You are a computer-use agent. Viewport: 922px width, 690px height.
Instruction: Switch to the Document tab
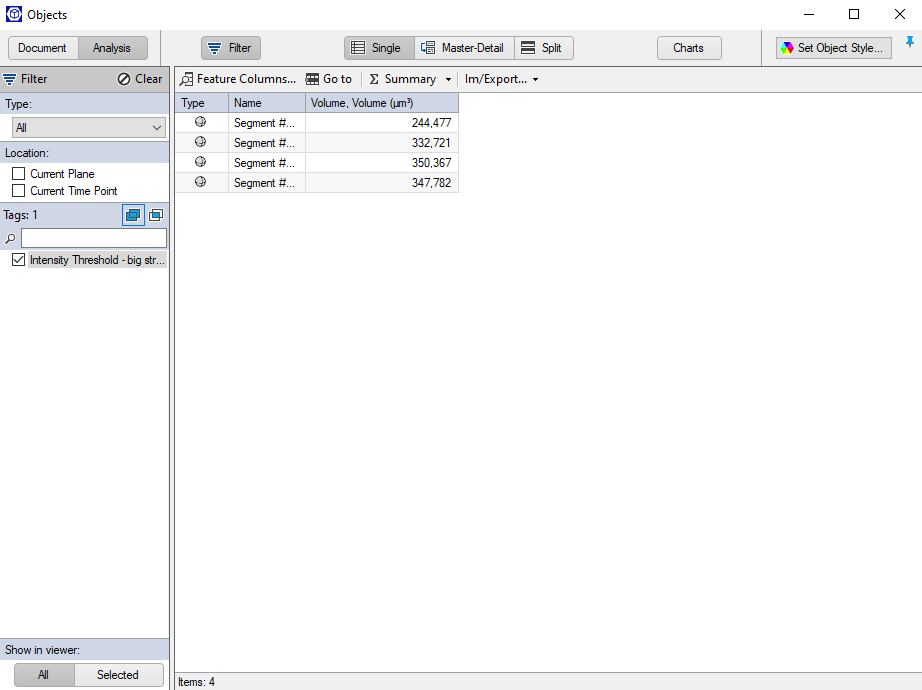[43, 47]
